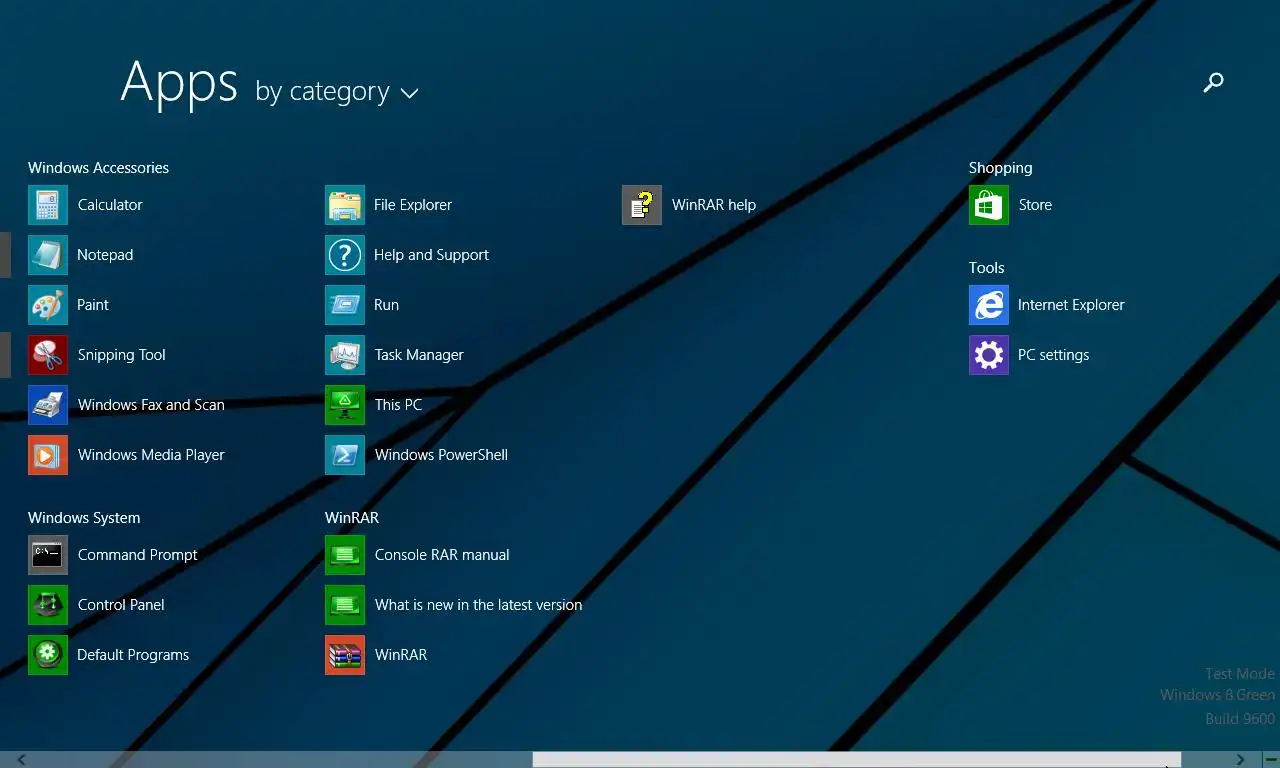Image resolution: width=1280 pixels, height=768 pixels.
Task: Select the Windows System group header
Action: 84,518
